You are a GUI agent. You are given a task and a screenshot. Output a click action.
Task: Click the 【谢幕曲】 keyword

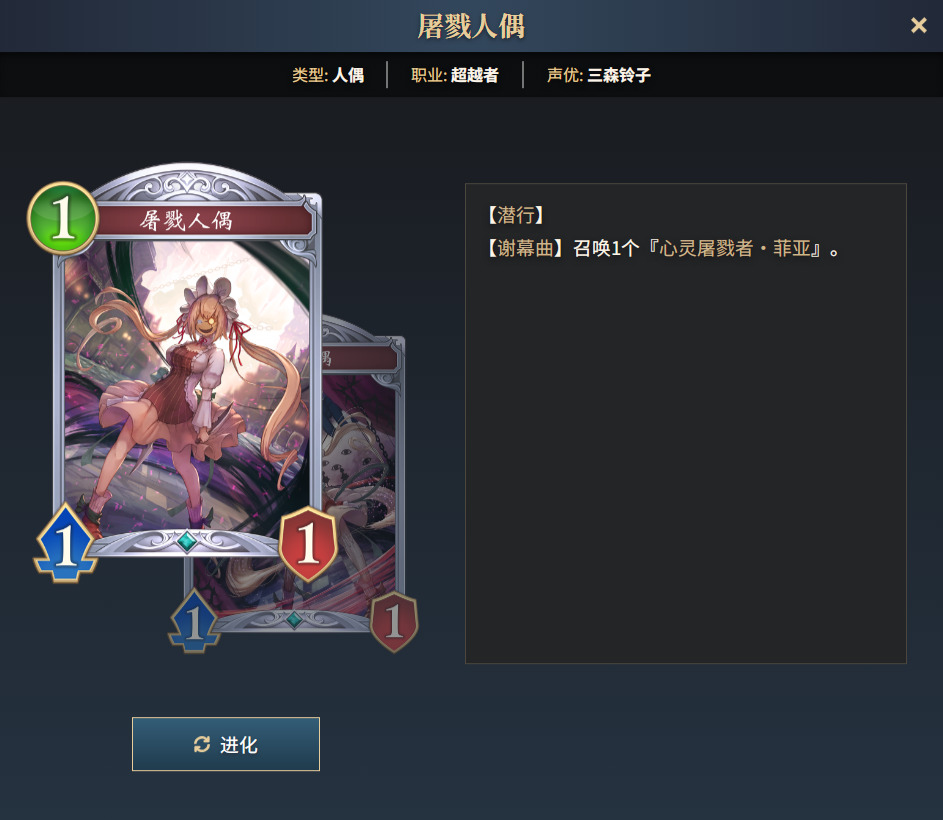click(525, 248)
